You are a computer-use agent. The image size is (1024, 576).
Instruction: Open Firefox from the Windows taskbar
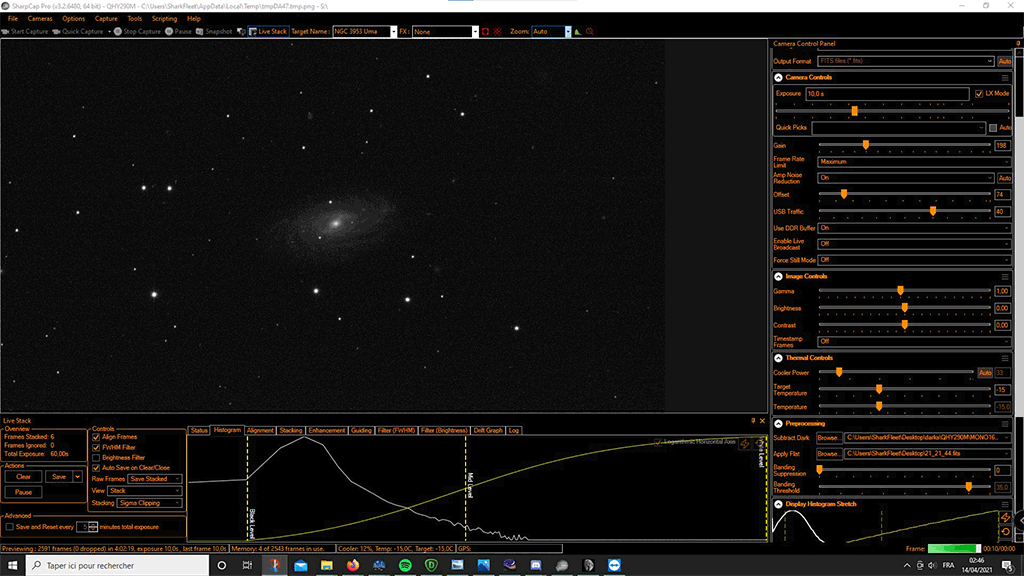click(x=352, y=565)
